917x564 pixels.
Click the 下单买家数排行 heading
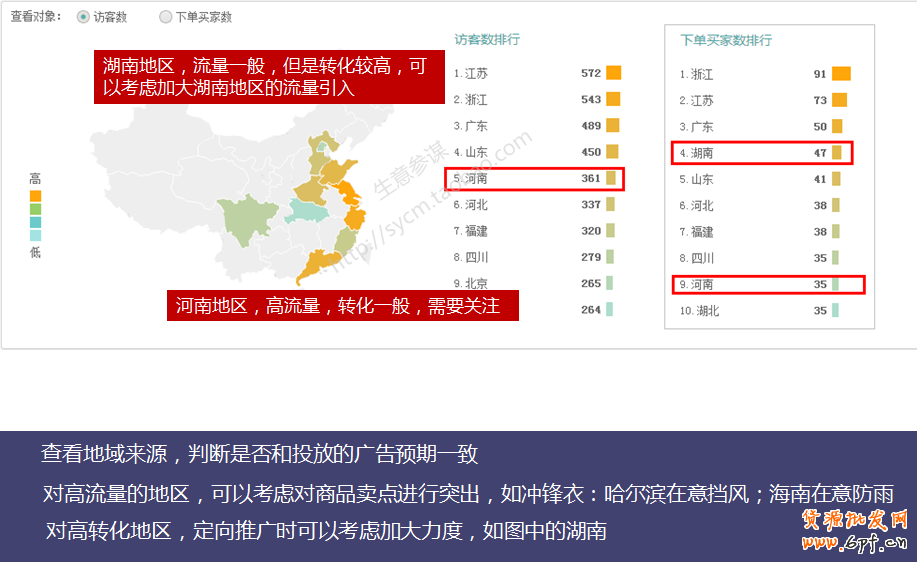click(726, 40)
